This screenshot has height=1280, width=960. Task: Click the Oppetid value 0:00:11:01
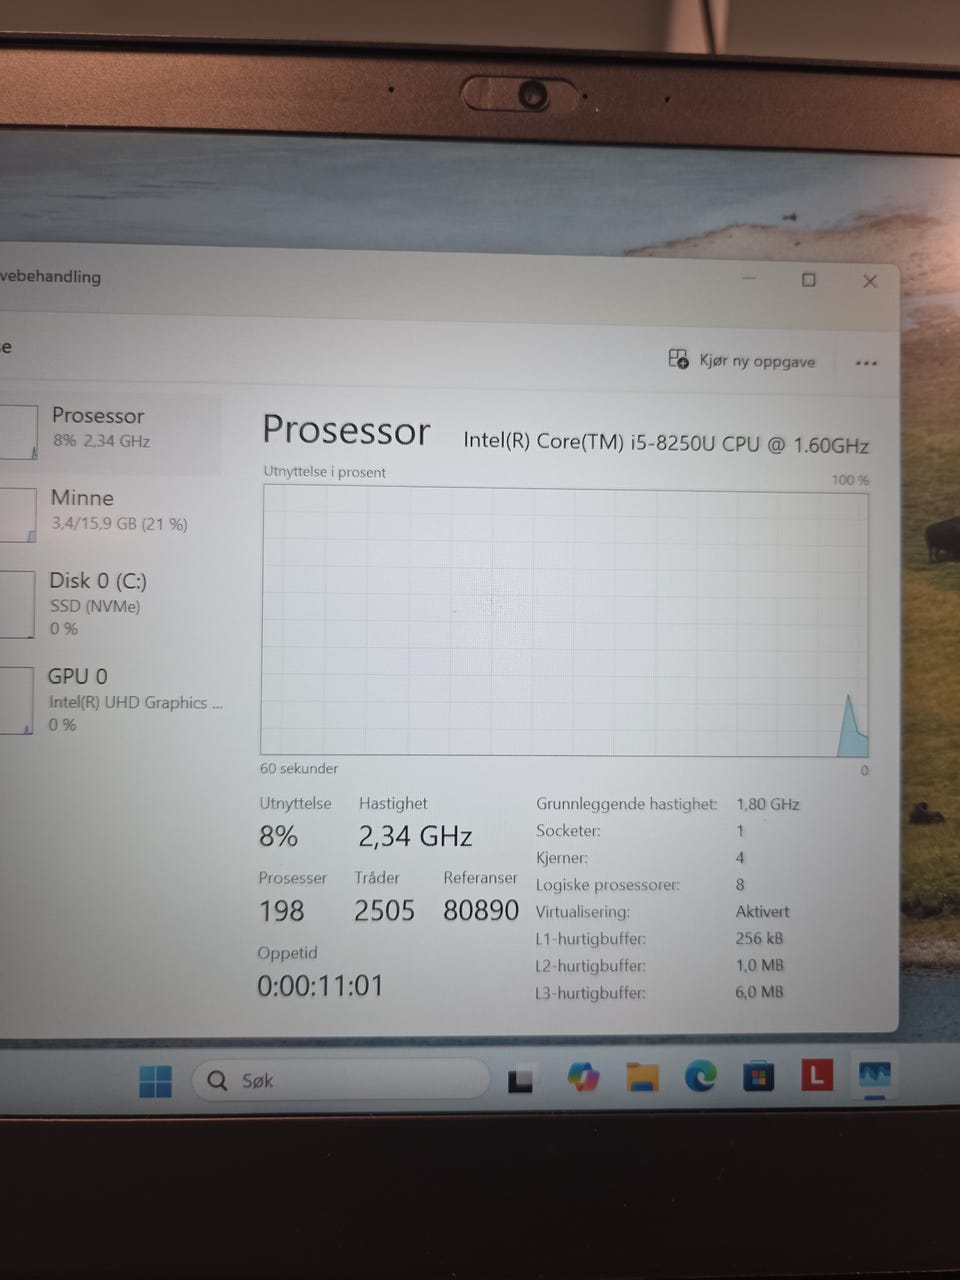320,986
